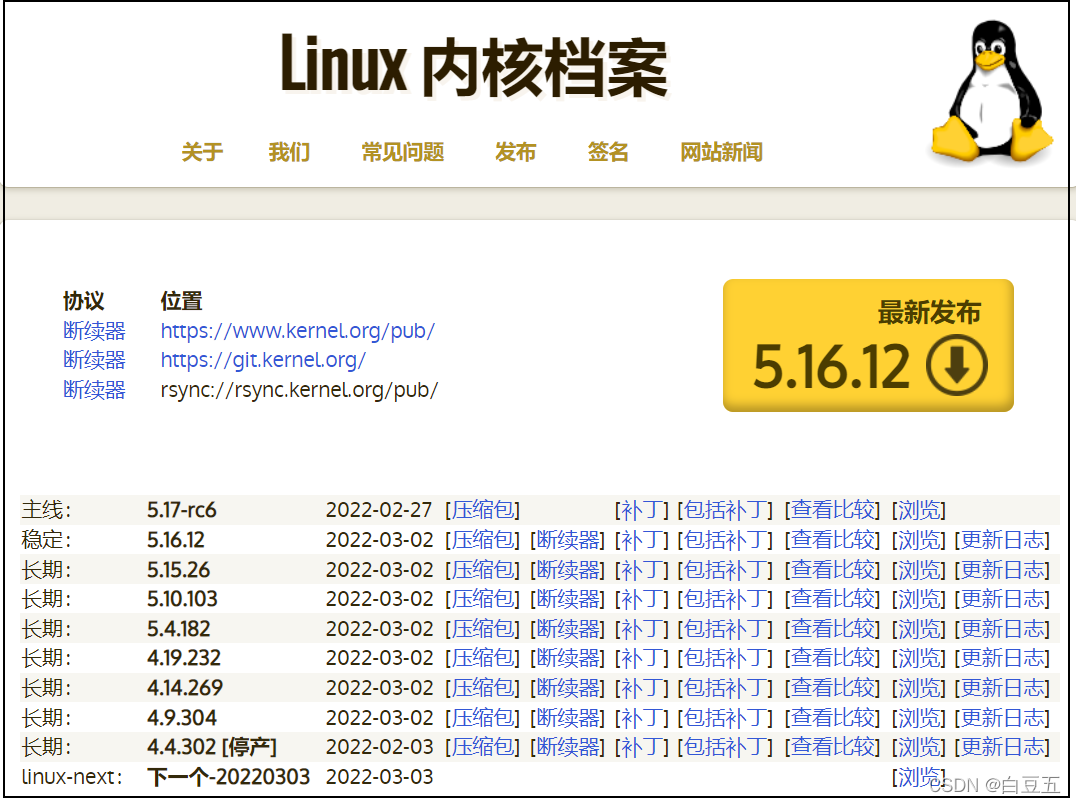Open the 网站新闻 navigation item

point(721,152)
